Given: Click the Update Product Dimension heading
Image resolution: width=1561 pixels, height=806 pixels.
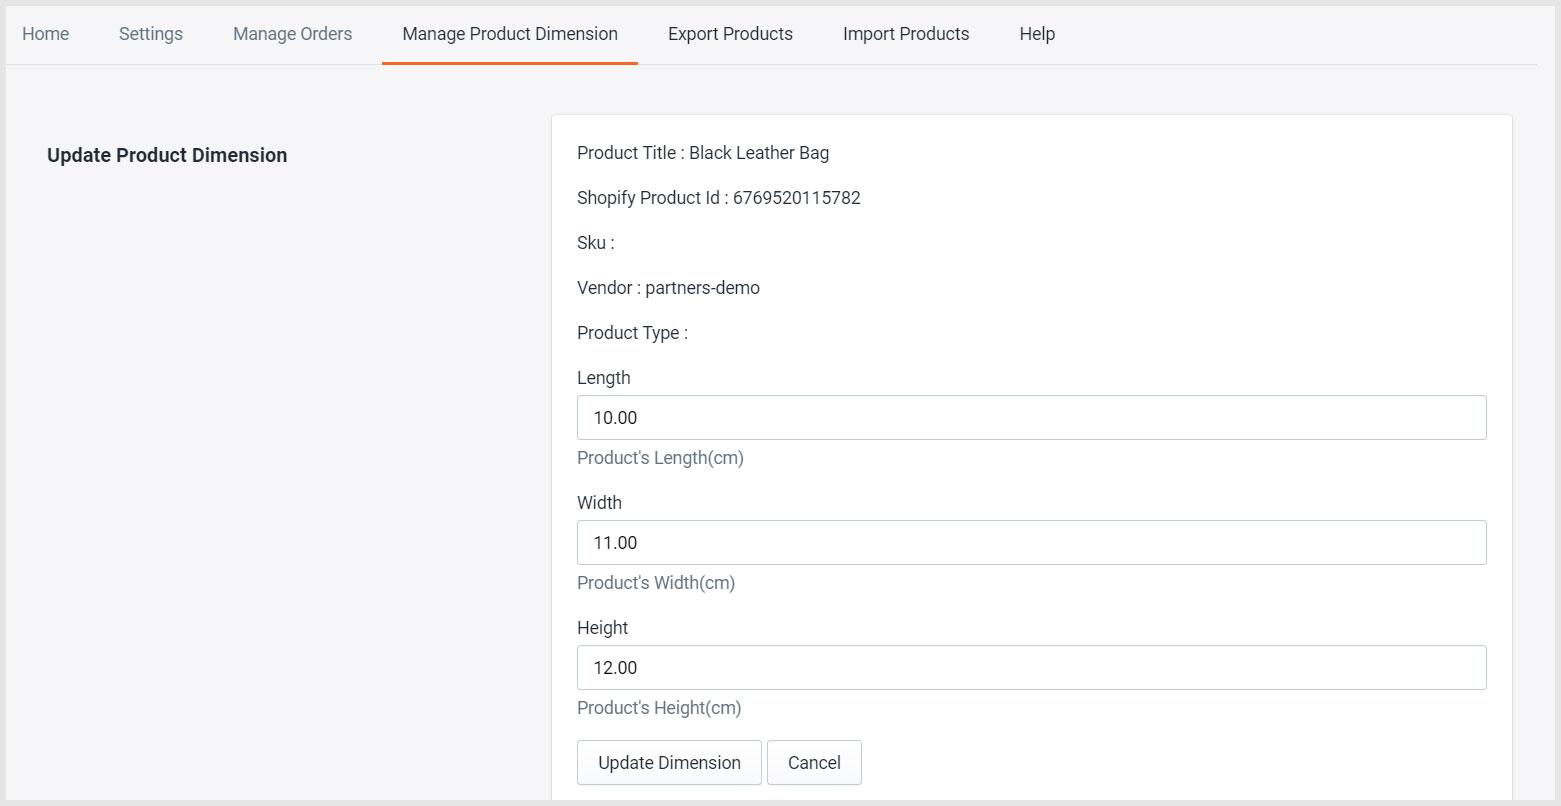Looking at the screenshot, I should click(167, 155).
